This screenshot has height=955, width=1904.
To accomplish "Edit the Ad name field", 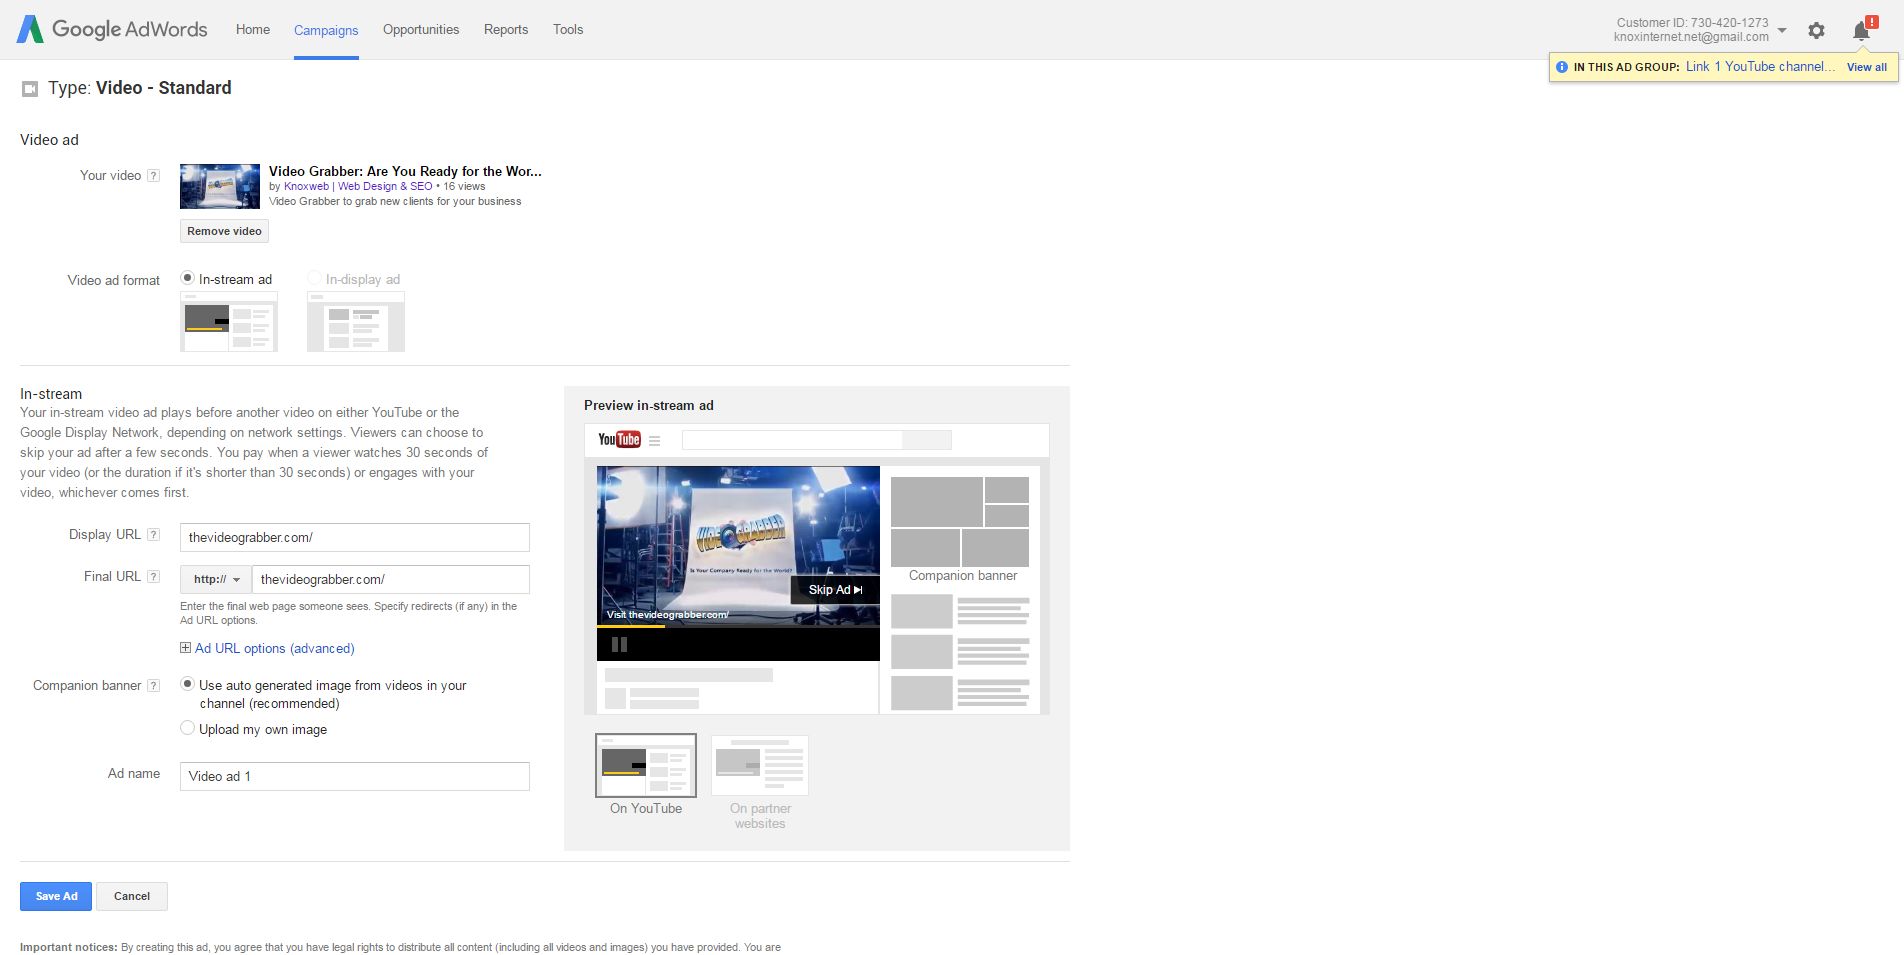I will tap(355, 777).
